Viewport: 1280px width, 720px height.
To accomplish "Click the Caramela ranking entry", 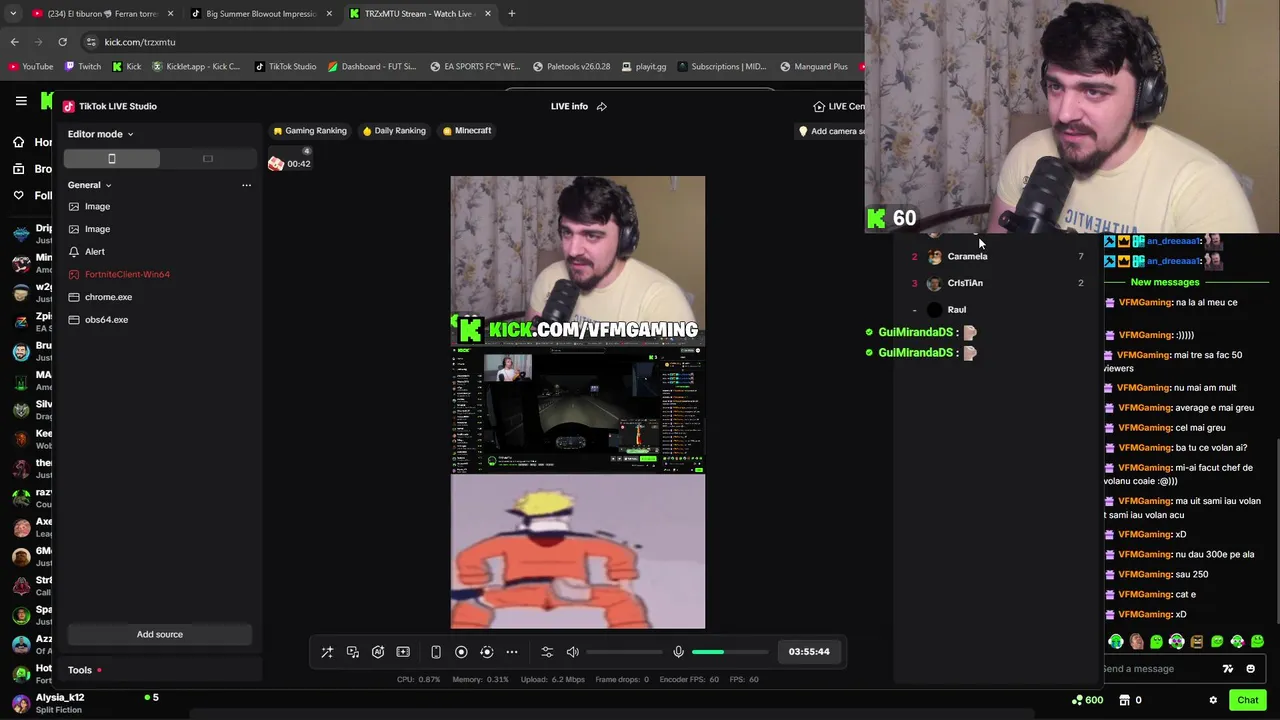I will 996,257.
